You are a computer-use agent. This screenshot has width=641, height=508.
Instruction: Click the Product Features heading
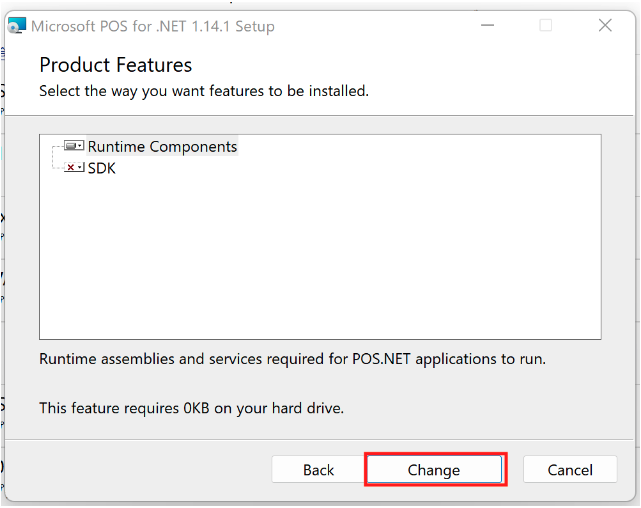point(115,65)
